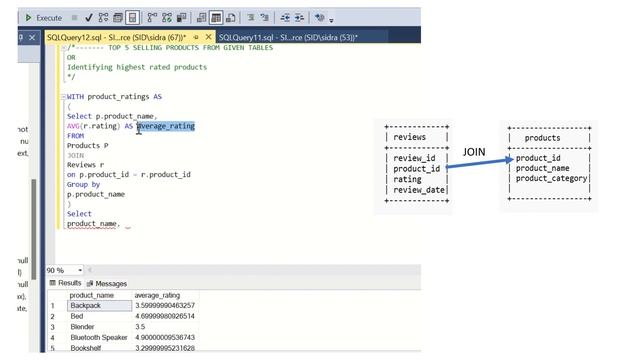The width and height of the screenshot is (640, 360).
Task: Click the product_name column header
Action: [x=99, y=295]
